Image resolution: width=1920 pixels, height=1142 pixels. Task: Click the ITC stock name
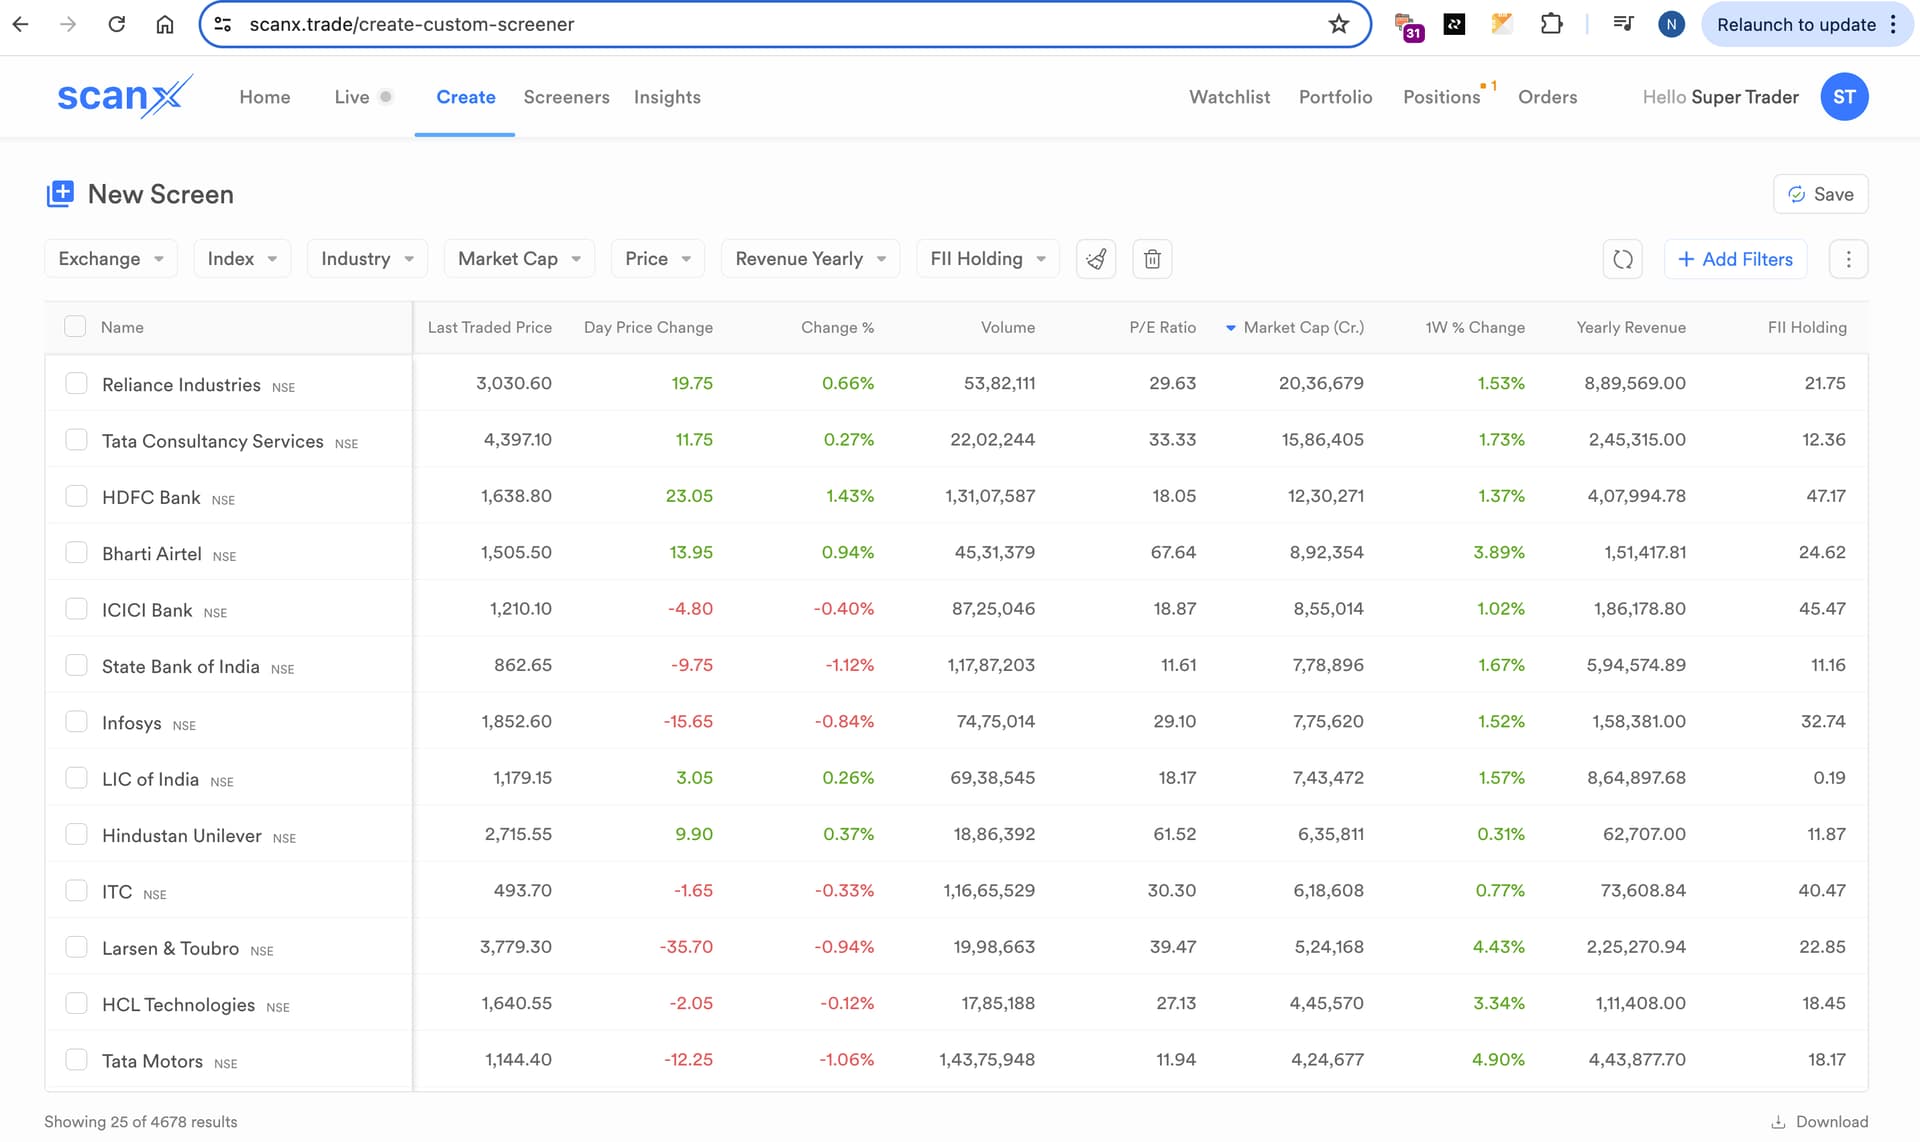click(x=117, y=891)
